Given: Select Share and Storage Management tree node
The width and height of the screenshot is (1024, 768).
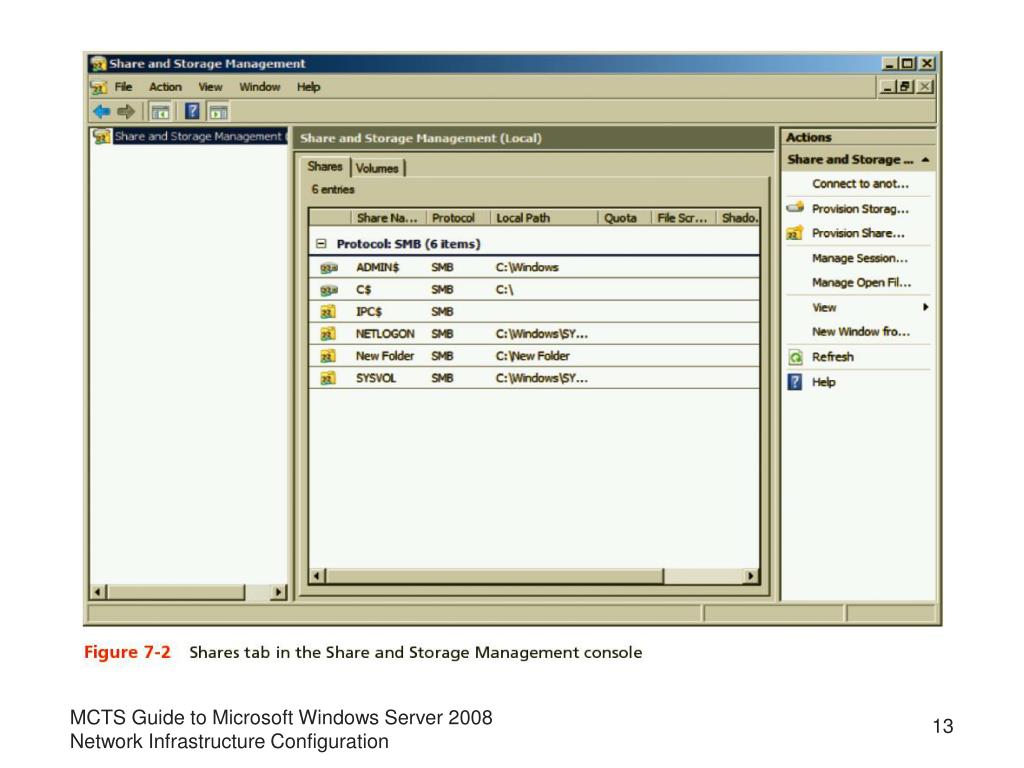Looking at the screenshot, I should [199, 136].
